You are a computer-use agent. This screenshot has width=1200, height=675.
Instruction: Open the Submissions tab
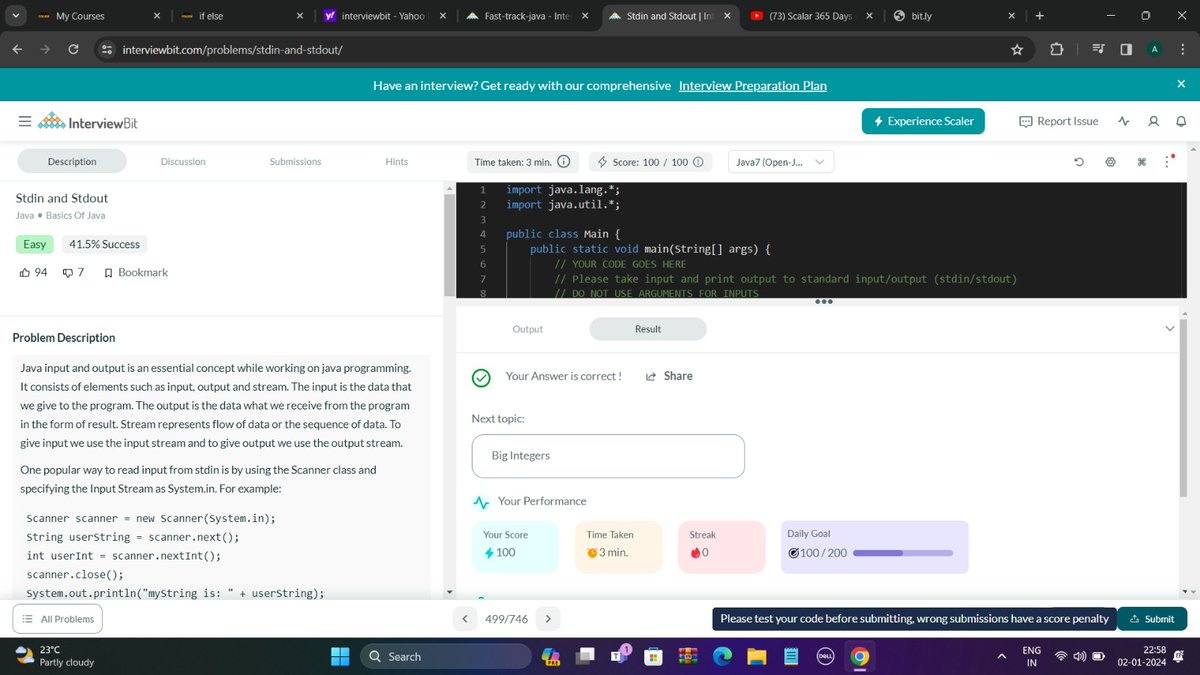point(296,161)
